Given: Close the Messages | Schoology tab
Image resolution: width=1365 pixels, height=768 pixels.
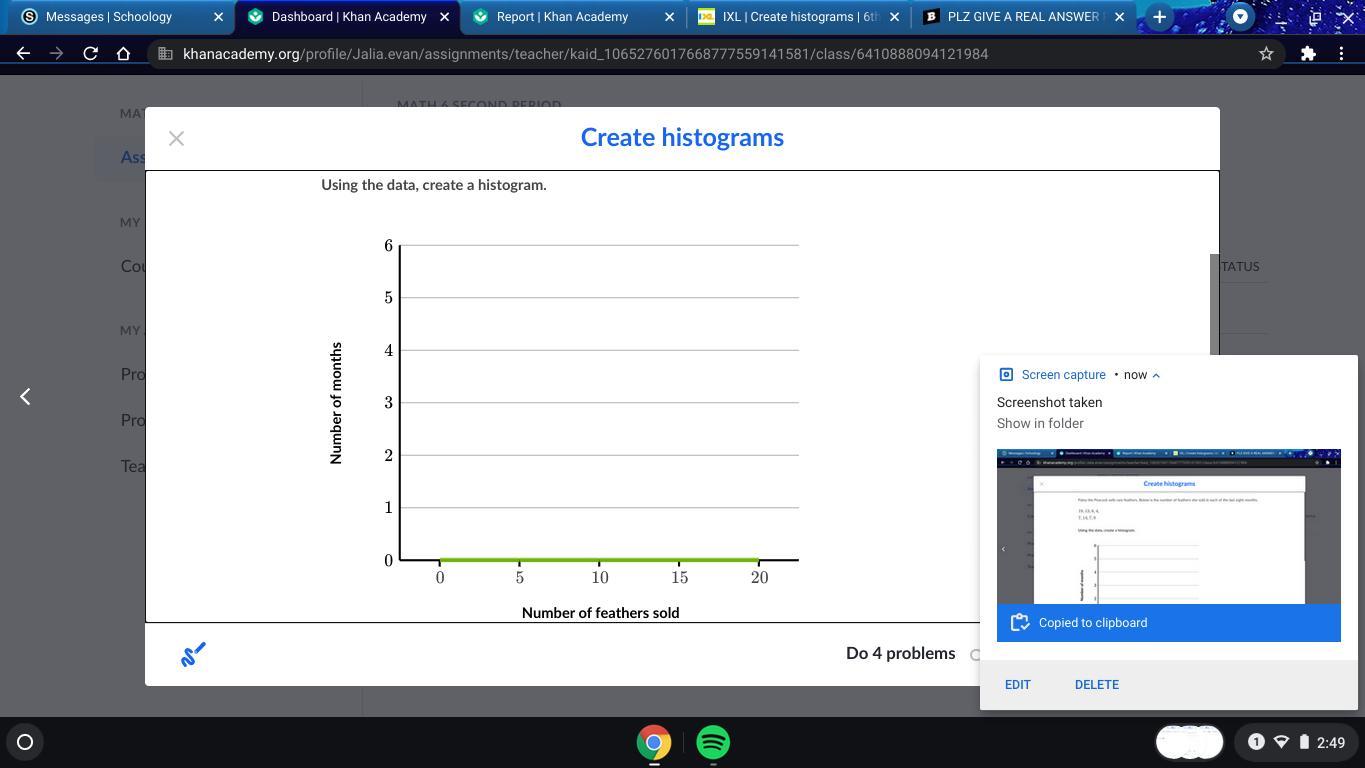Looking at the screenshot, I should coord(218,17).
